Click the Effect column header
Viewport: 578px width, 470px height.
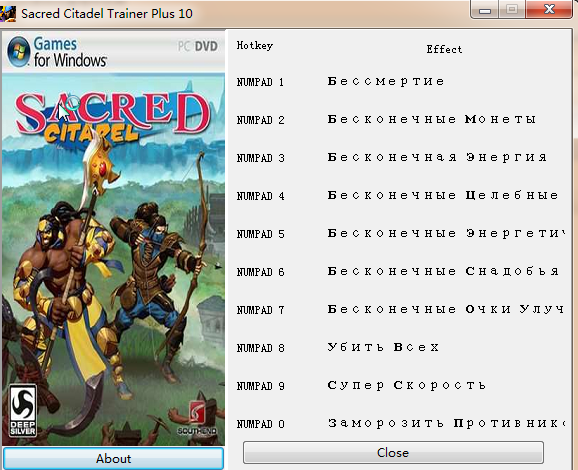click(444, 49)
